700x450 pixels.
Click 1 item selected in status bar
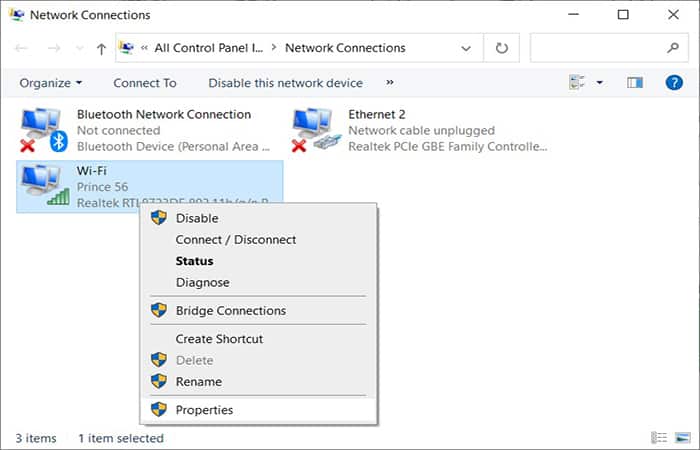click(121, 438)
